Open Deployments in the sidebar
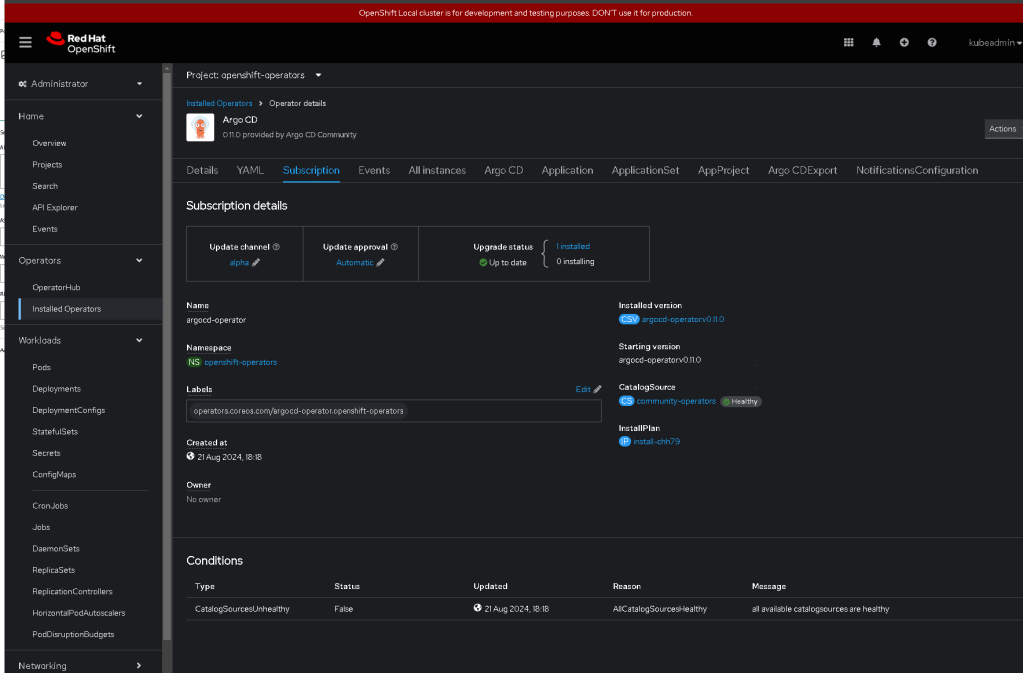 [x=57, y=389]
